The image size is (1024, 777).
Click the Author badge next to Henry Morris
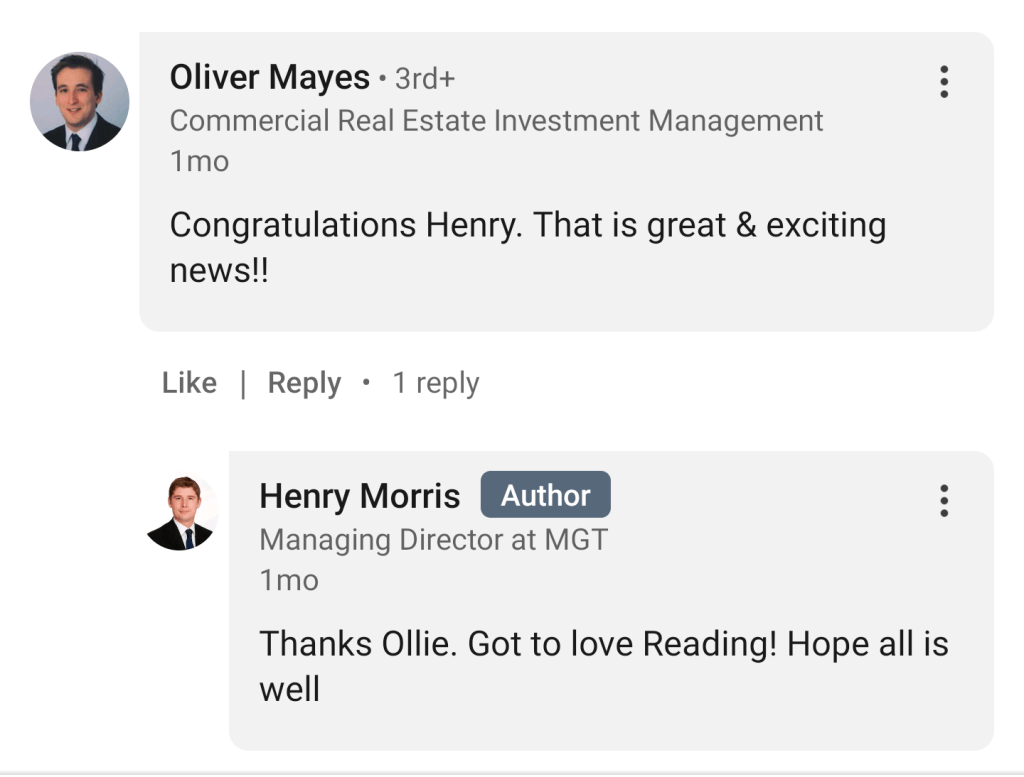click(x=545, y=495)
